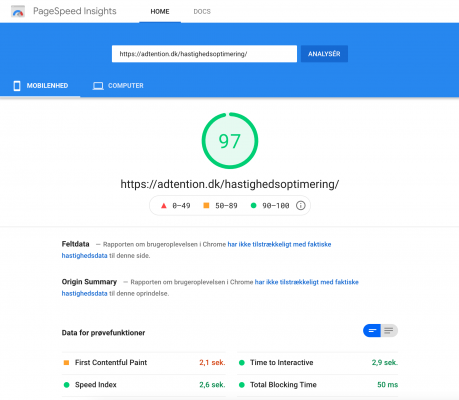Viewport: 459px width, 400px height.
Task: Click the First Contentful Paint metric label
Action: point(111,362)
